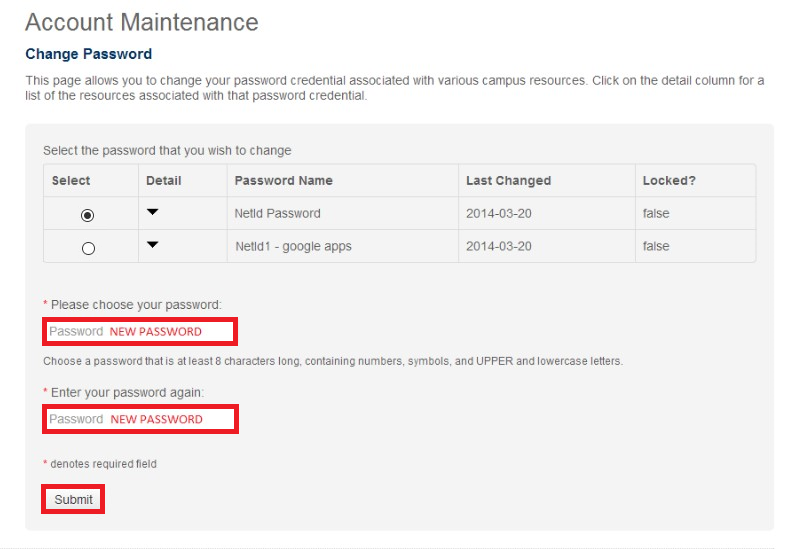Expand detail arrow for NetId Password
The image size is (794, 549).
coord(152,212)
